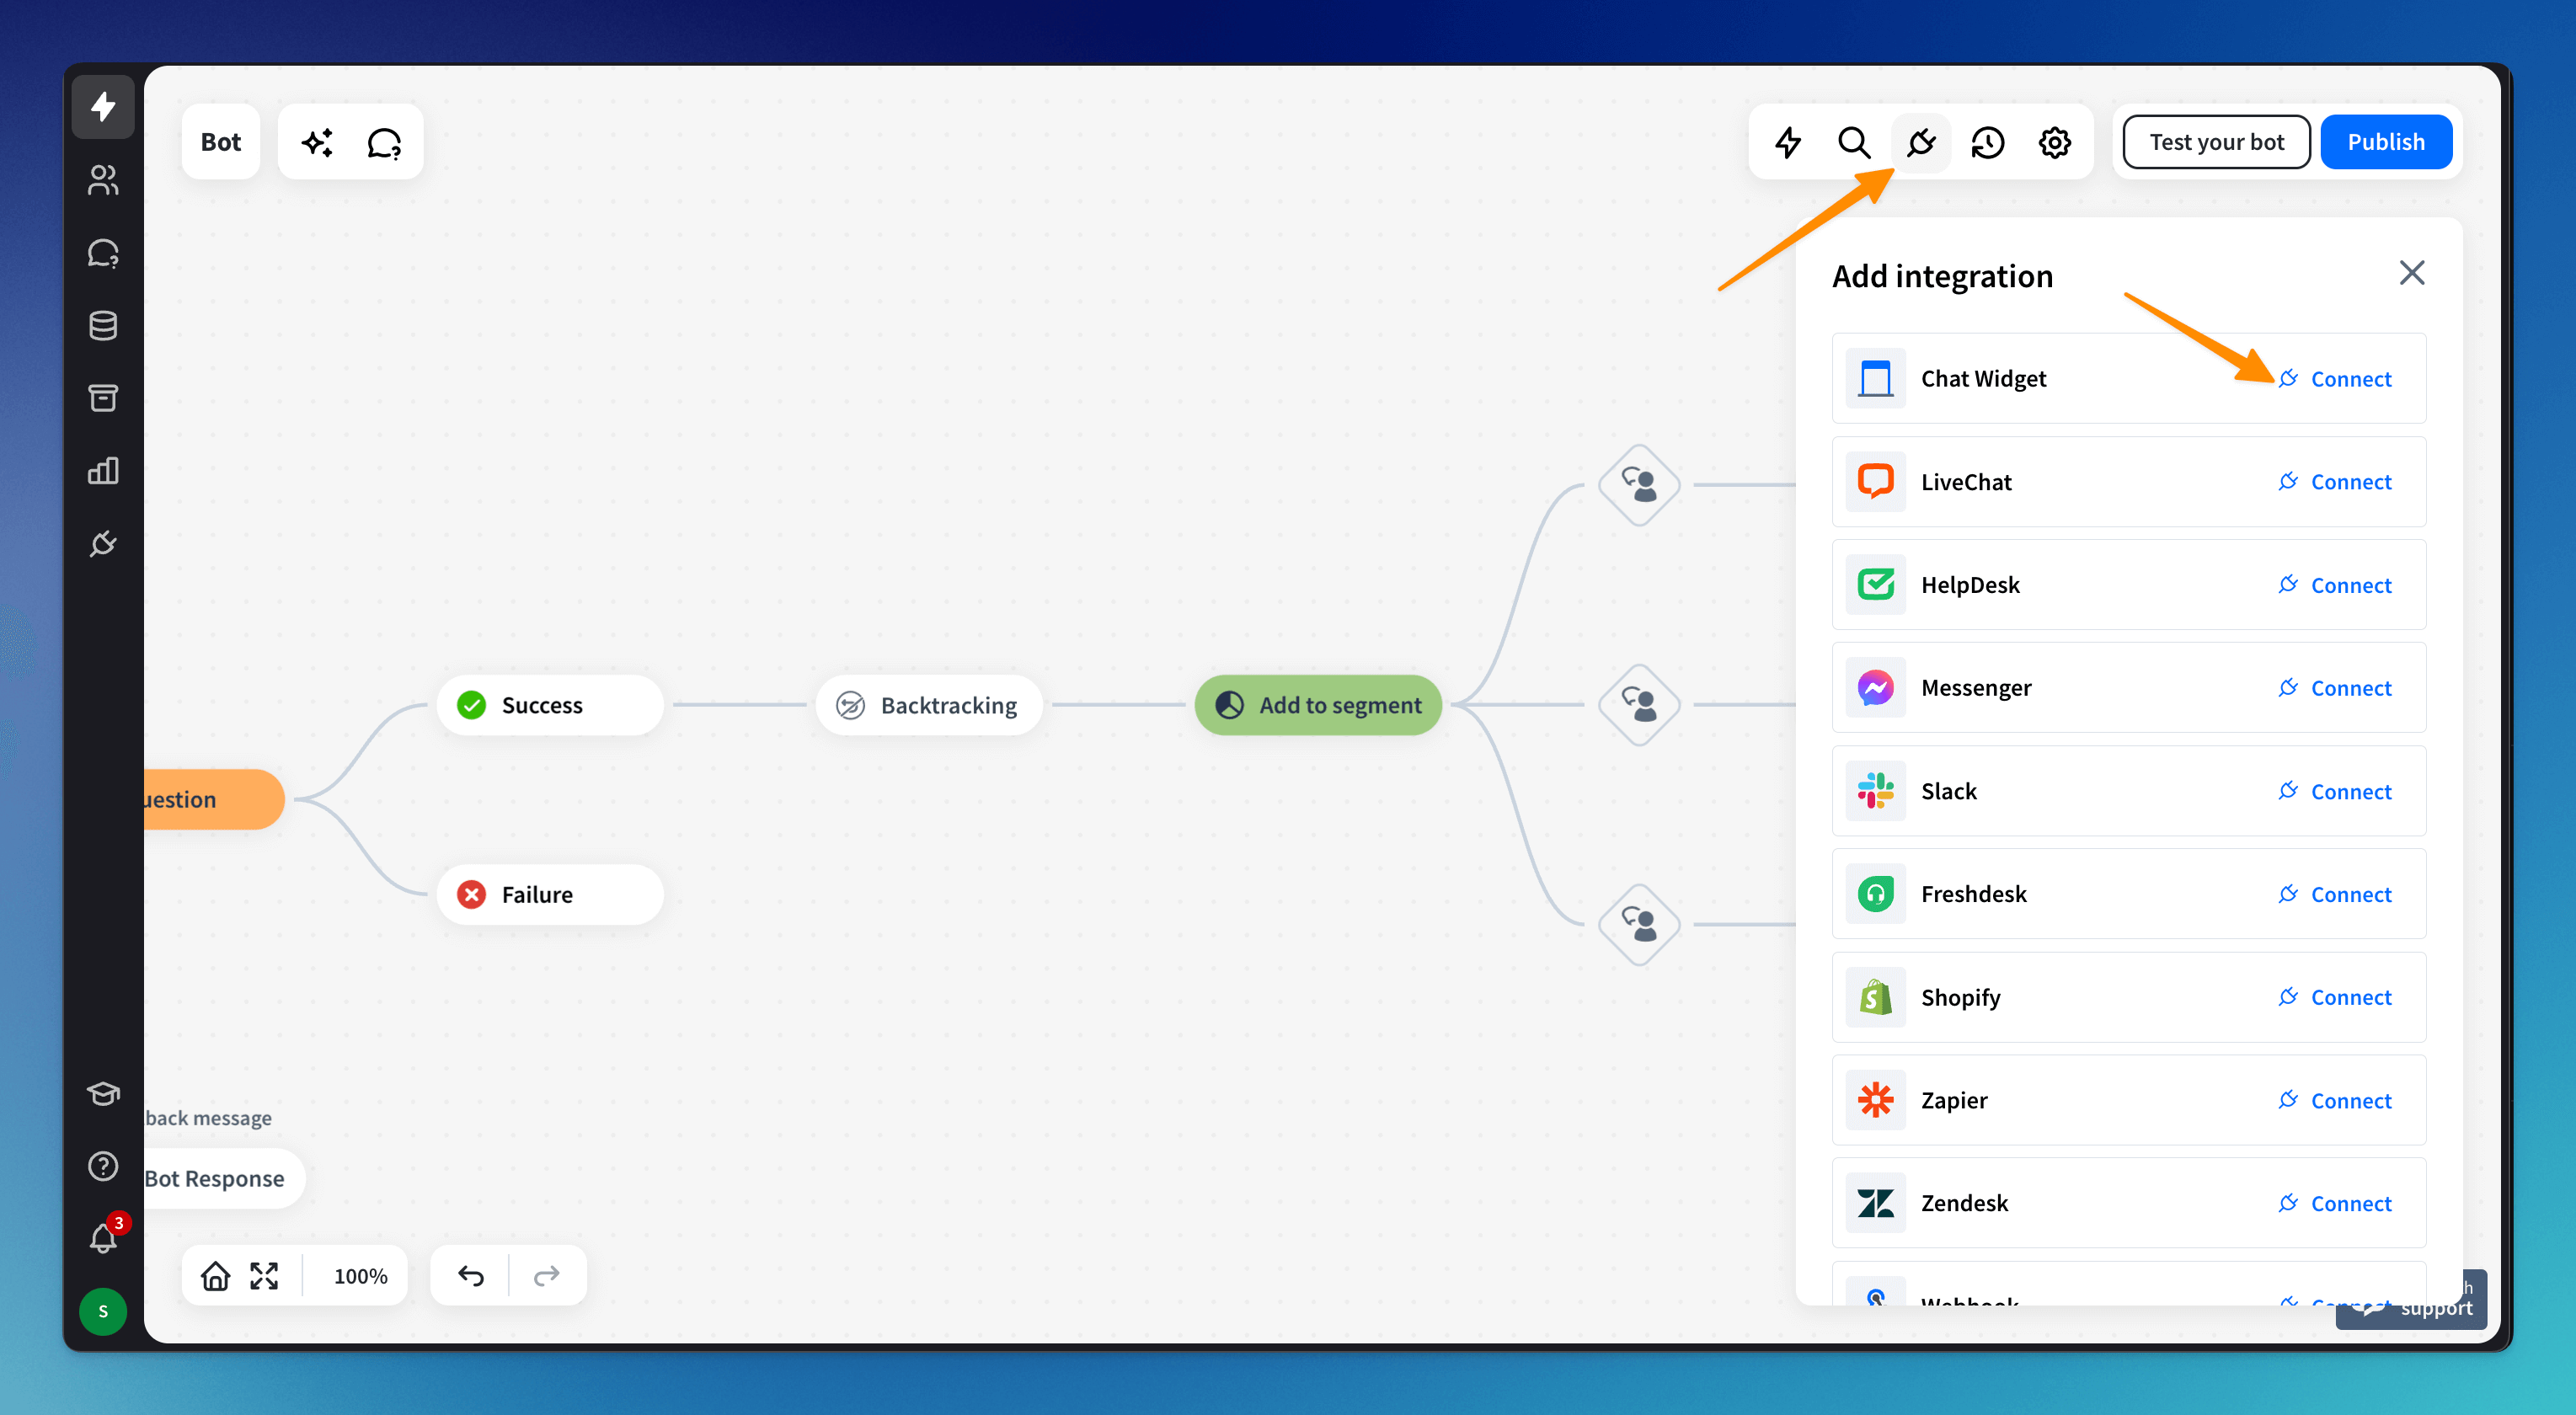
Task: Open the analytics bar chart sidebar icon
Action: click(x=103, y=470)
